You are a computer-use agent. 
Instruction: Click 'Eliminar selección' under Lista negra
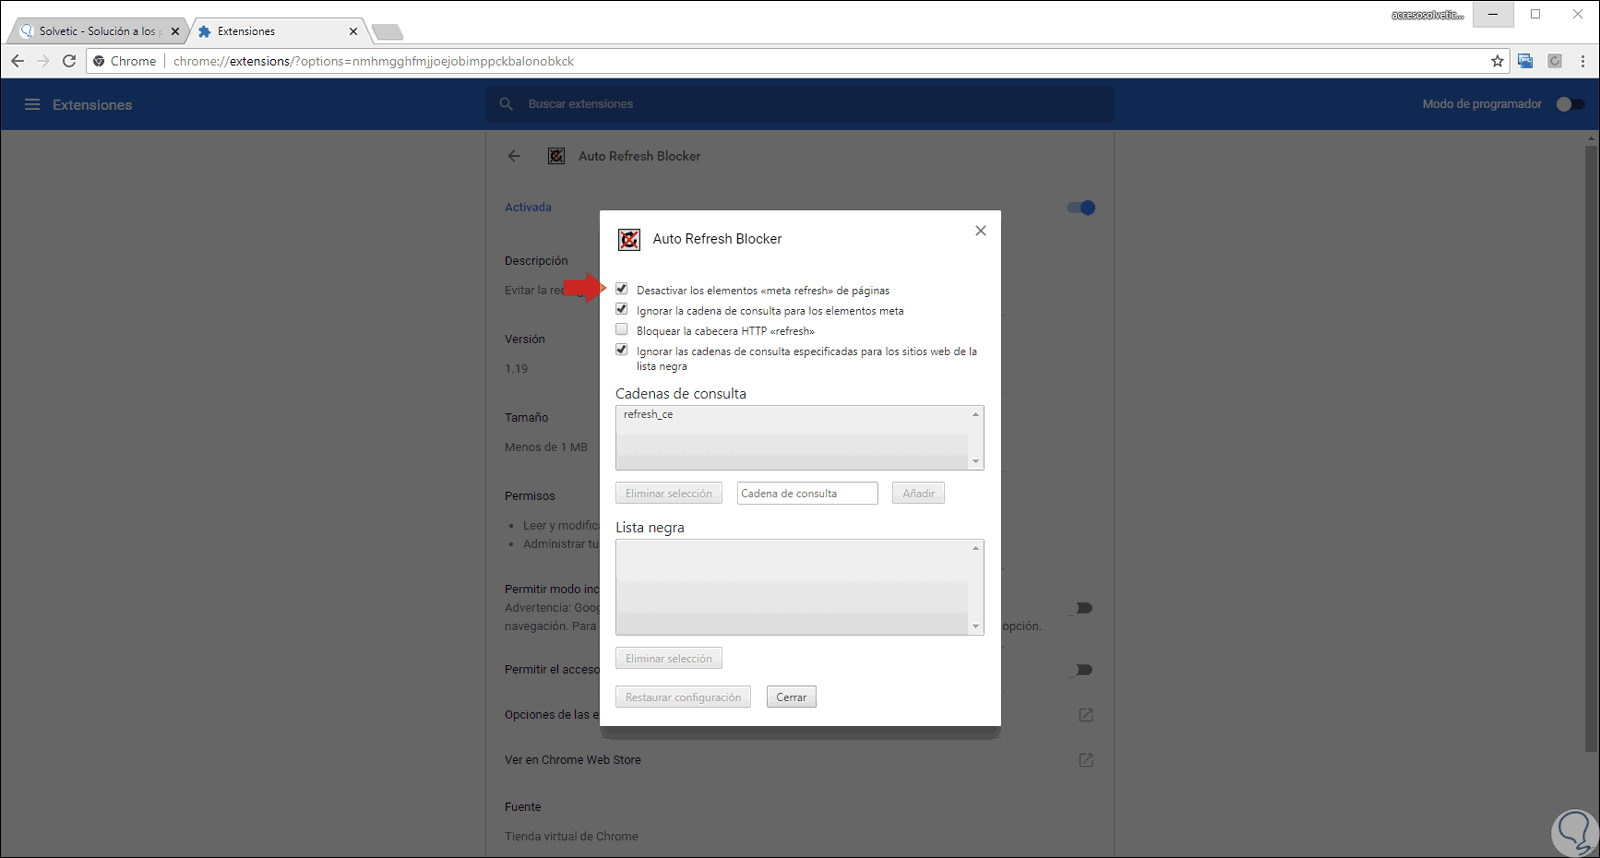pos(669,658)
